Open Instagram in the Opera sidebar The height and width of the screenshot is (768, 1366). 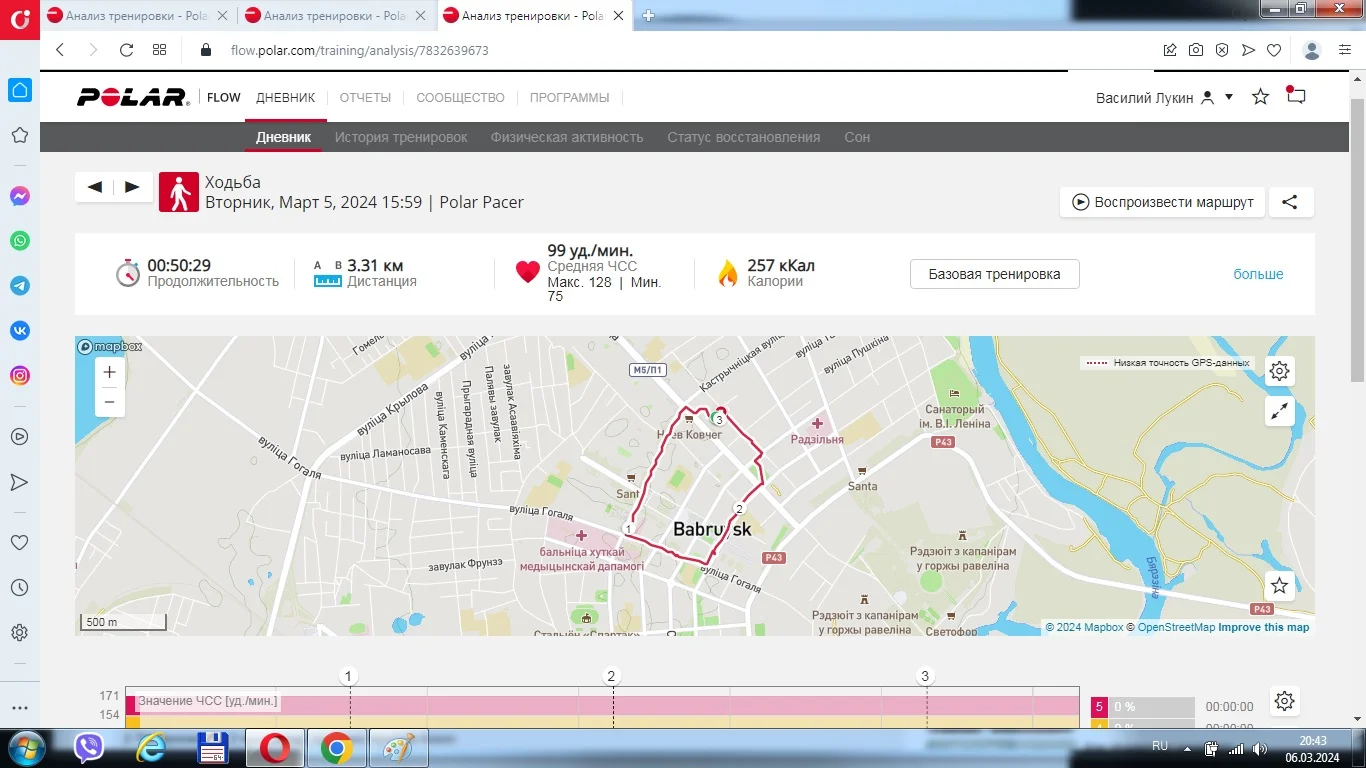point(20,376)
